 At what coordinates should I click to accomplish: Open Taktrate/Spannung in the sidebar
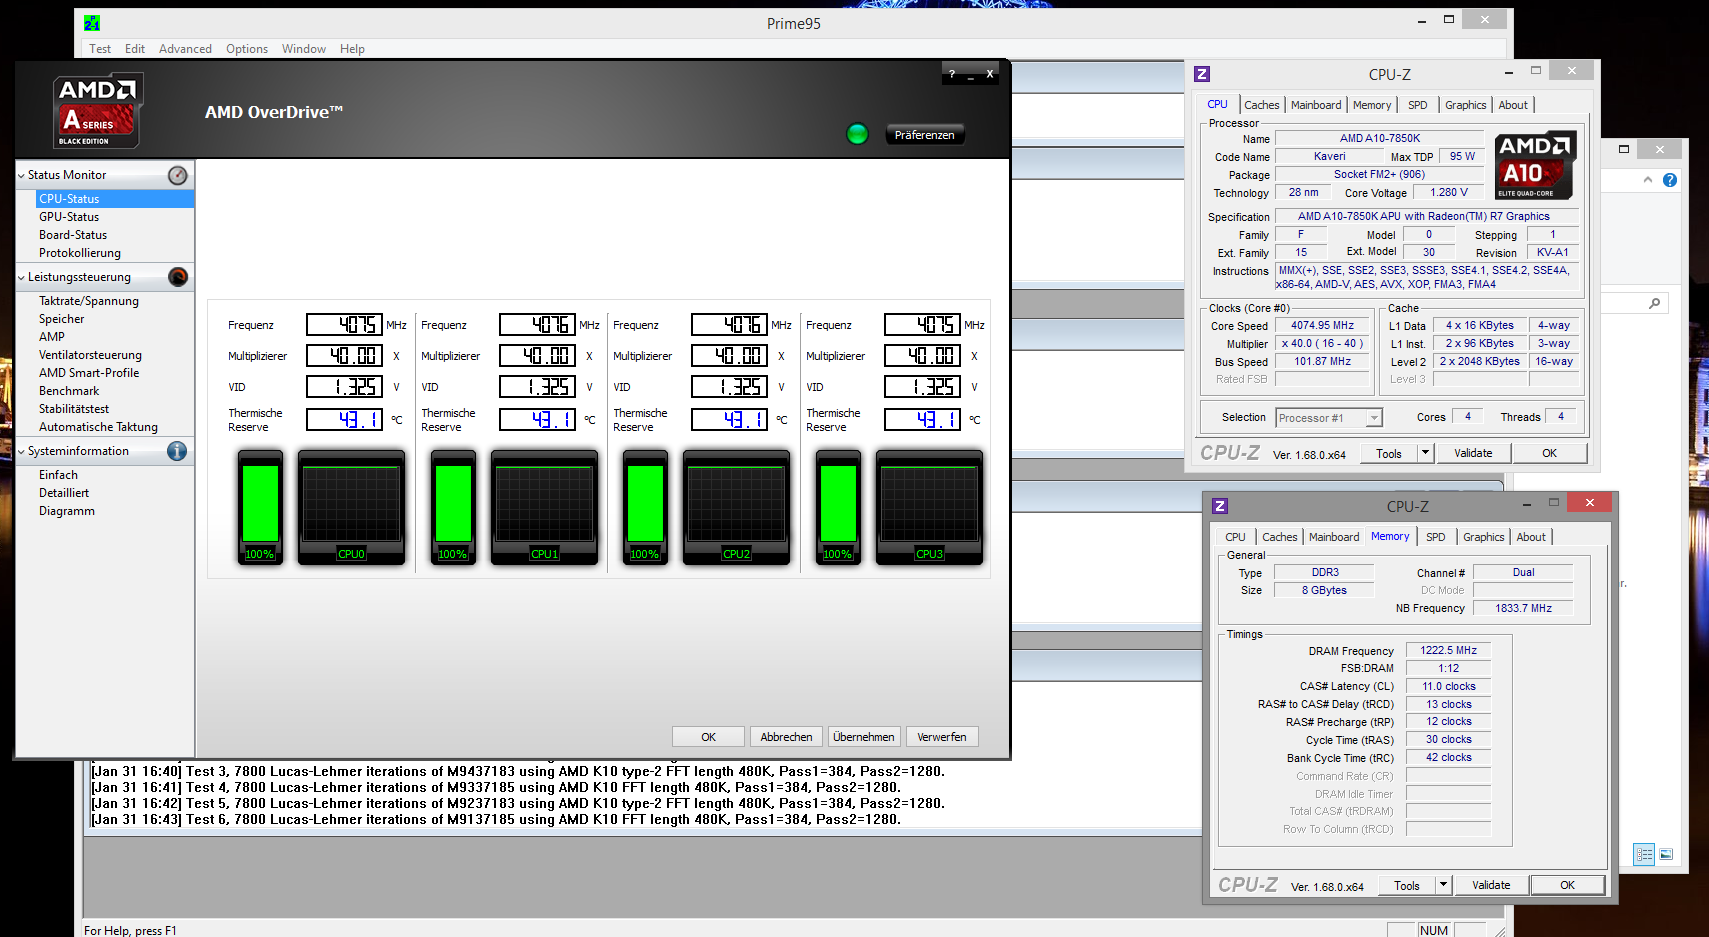89,301
